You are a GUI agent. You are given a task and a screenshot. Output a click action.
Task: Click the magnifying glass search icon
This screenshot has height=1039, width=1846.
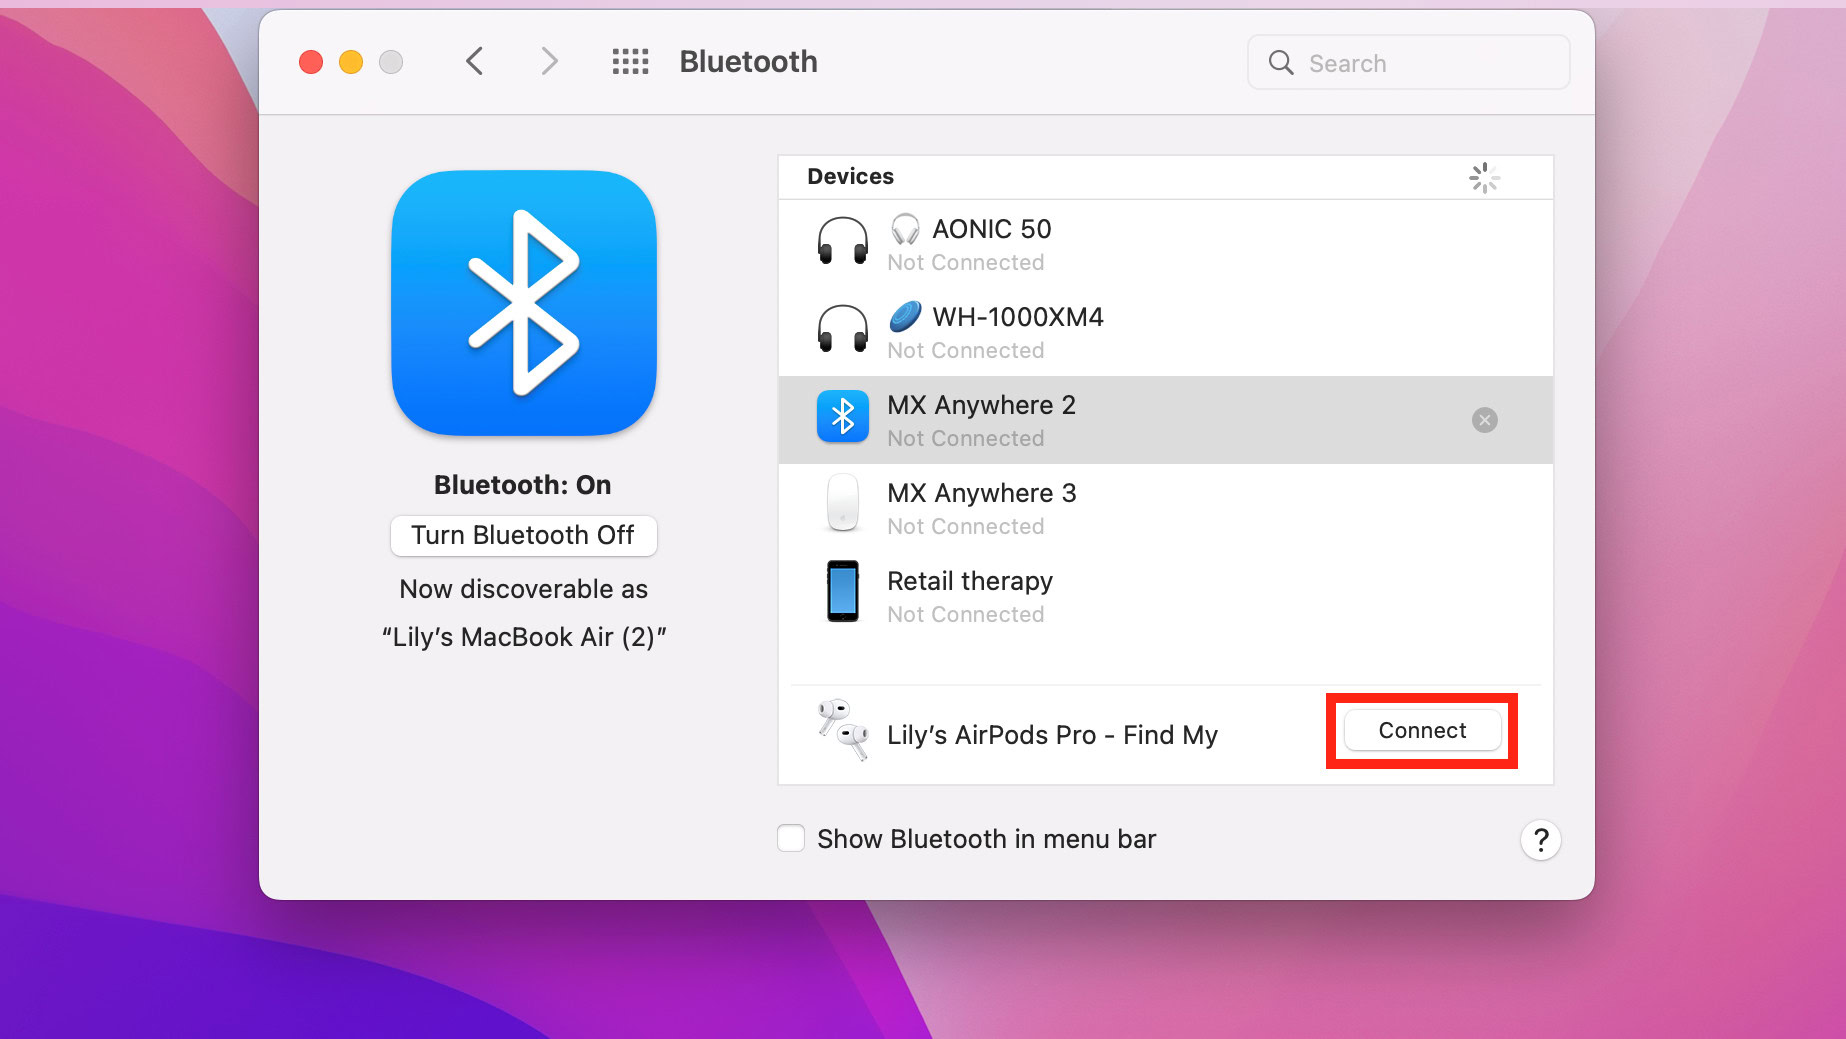tap(1281, 62)
